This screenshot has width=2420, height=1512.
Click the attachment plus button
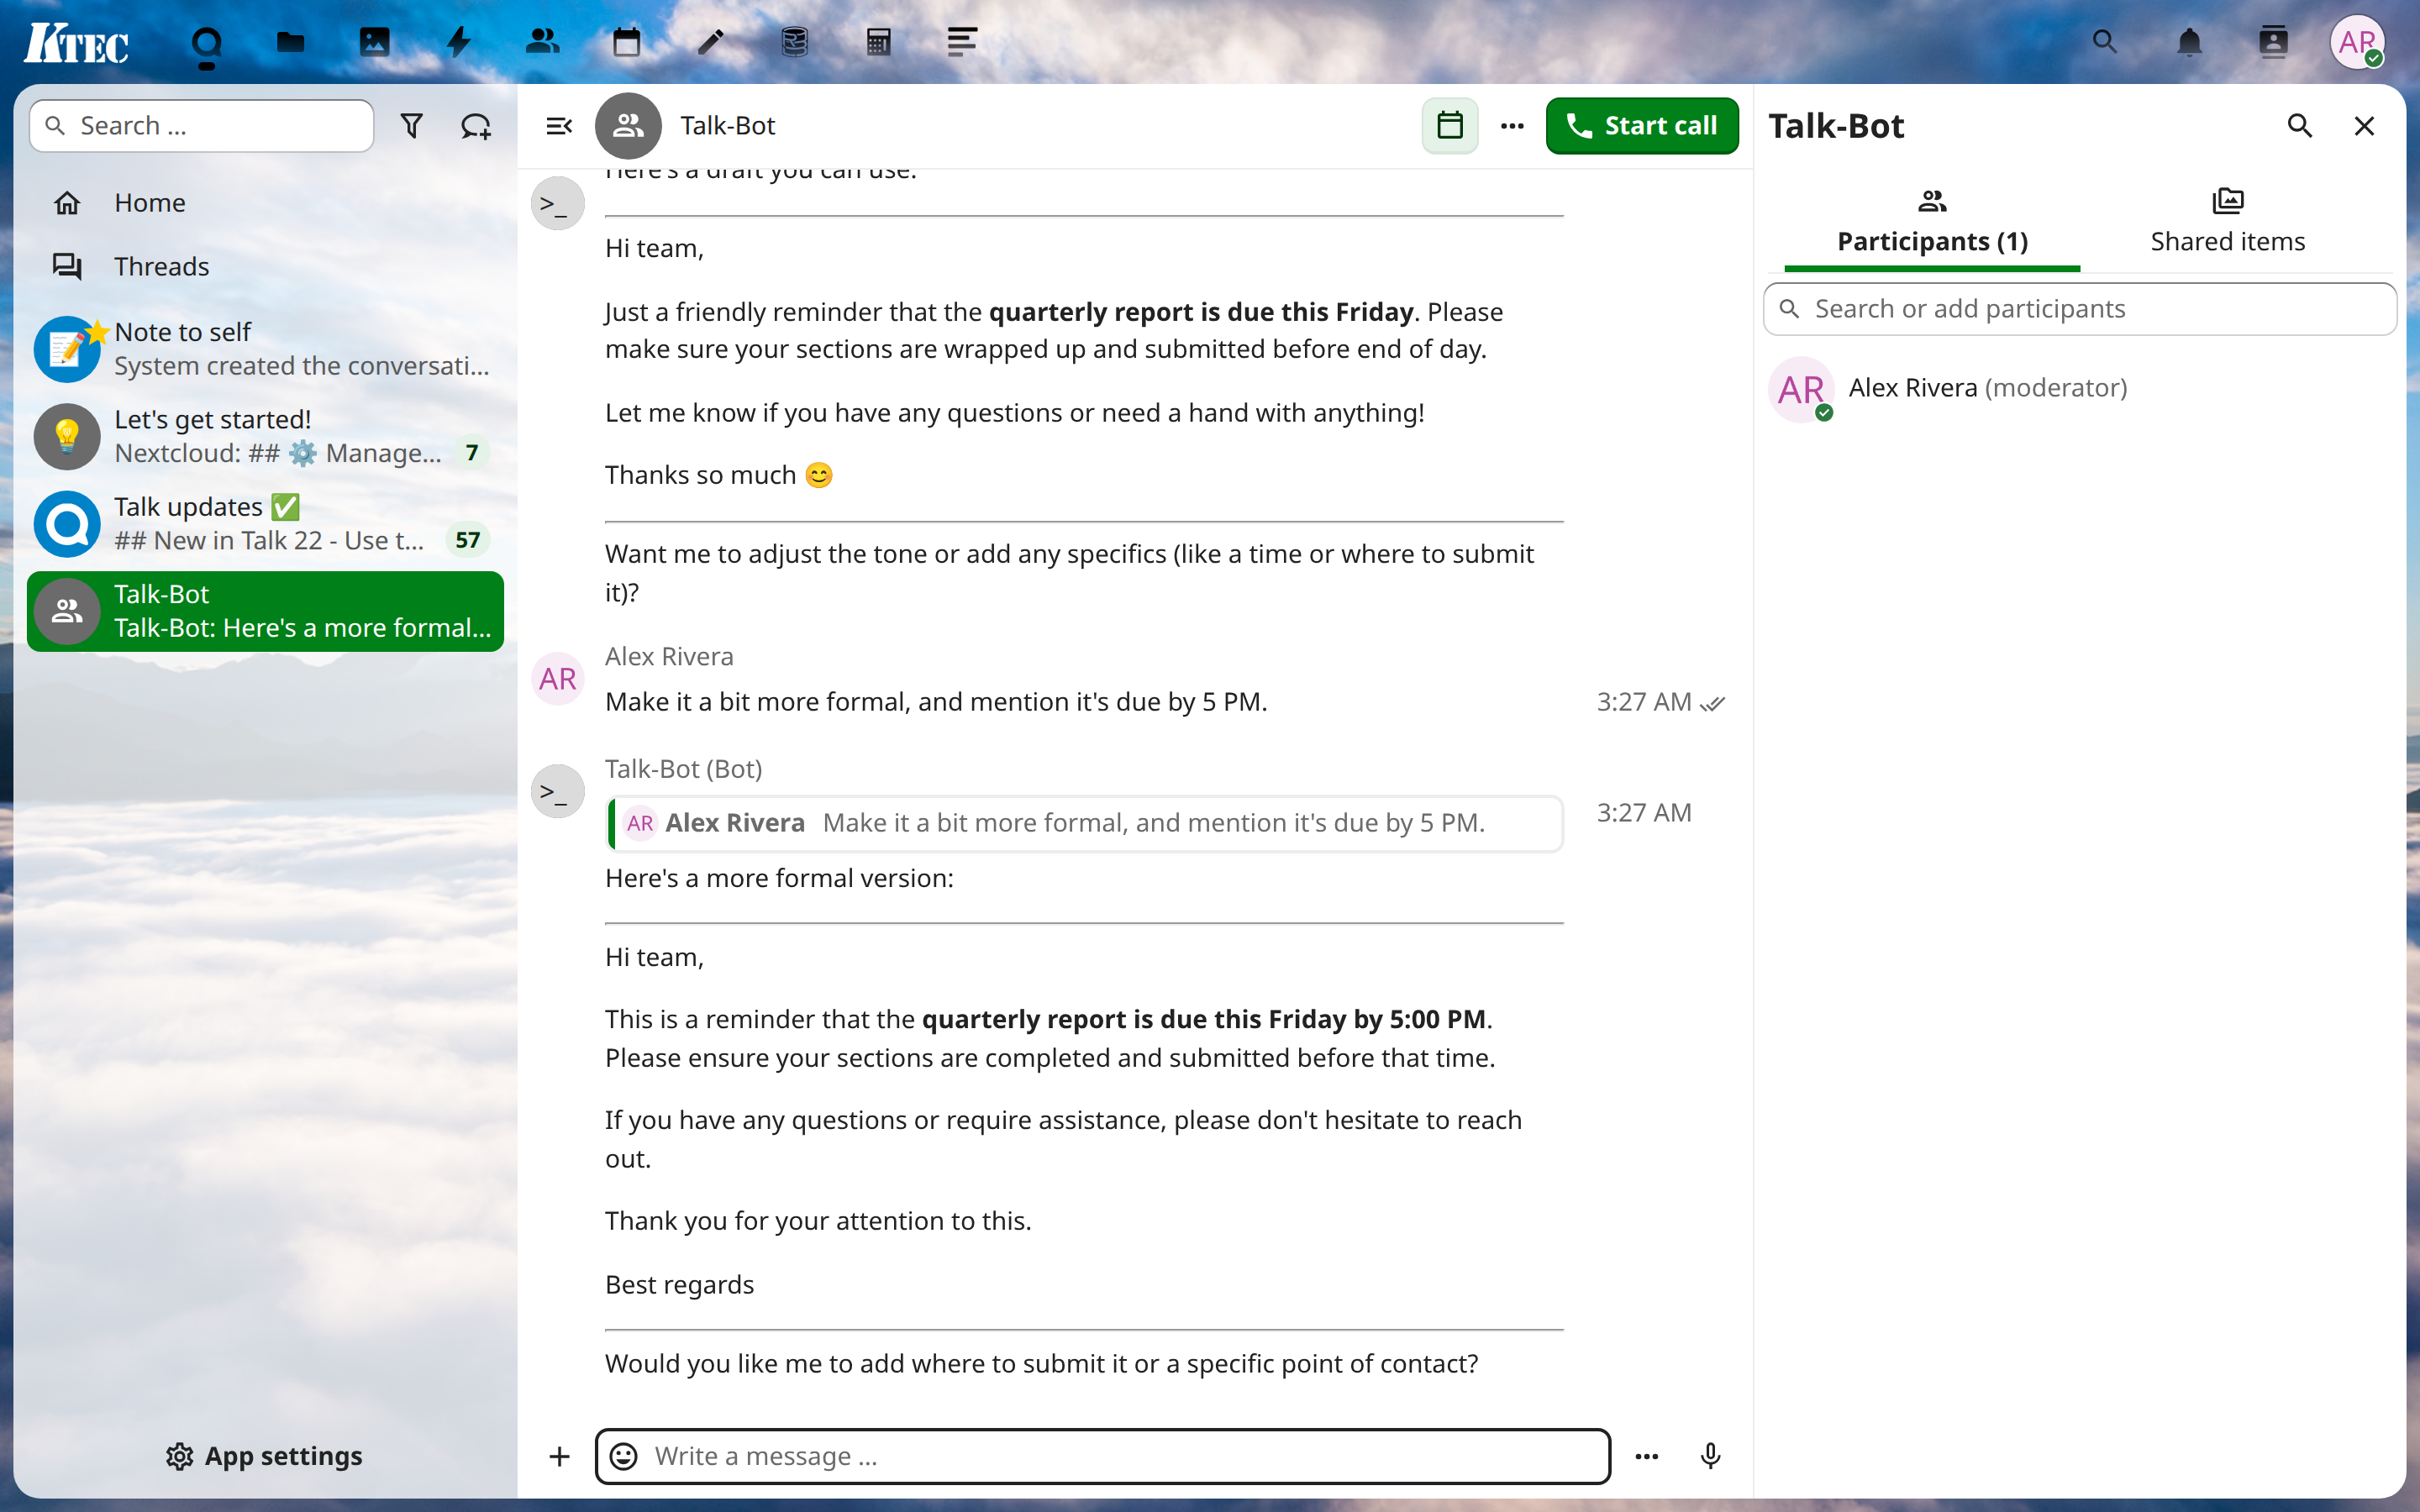(x=559, y=1456)
